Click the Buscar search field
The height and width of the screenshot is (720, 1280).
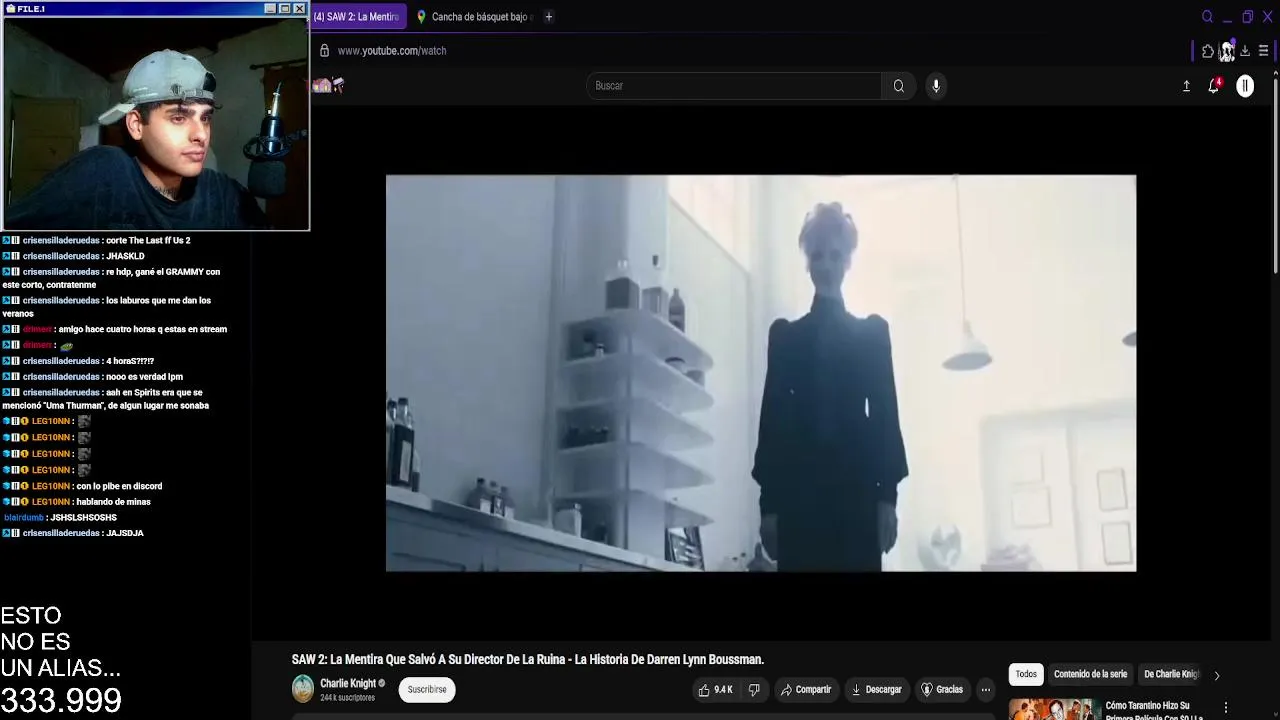(x=734, y=86)
